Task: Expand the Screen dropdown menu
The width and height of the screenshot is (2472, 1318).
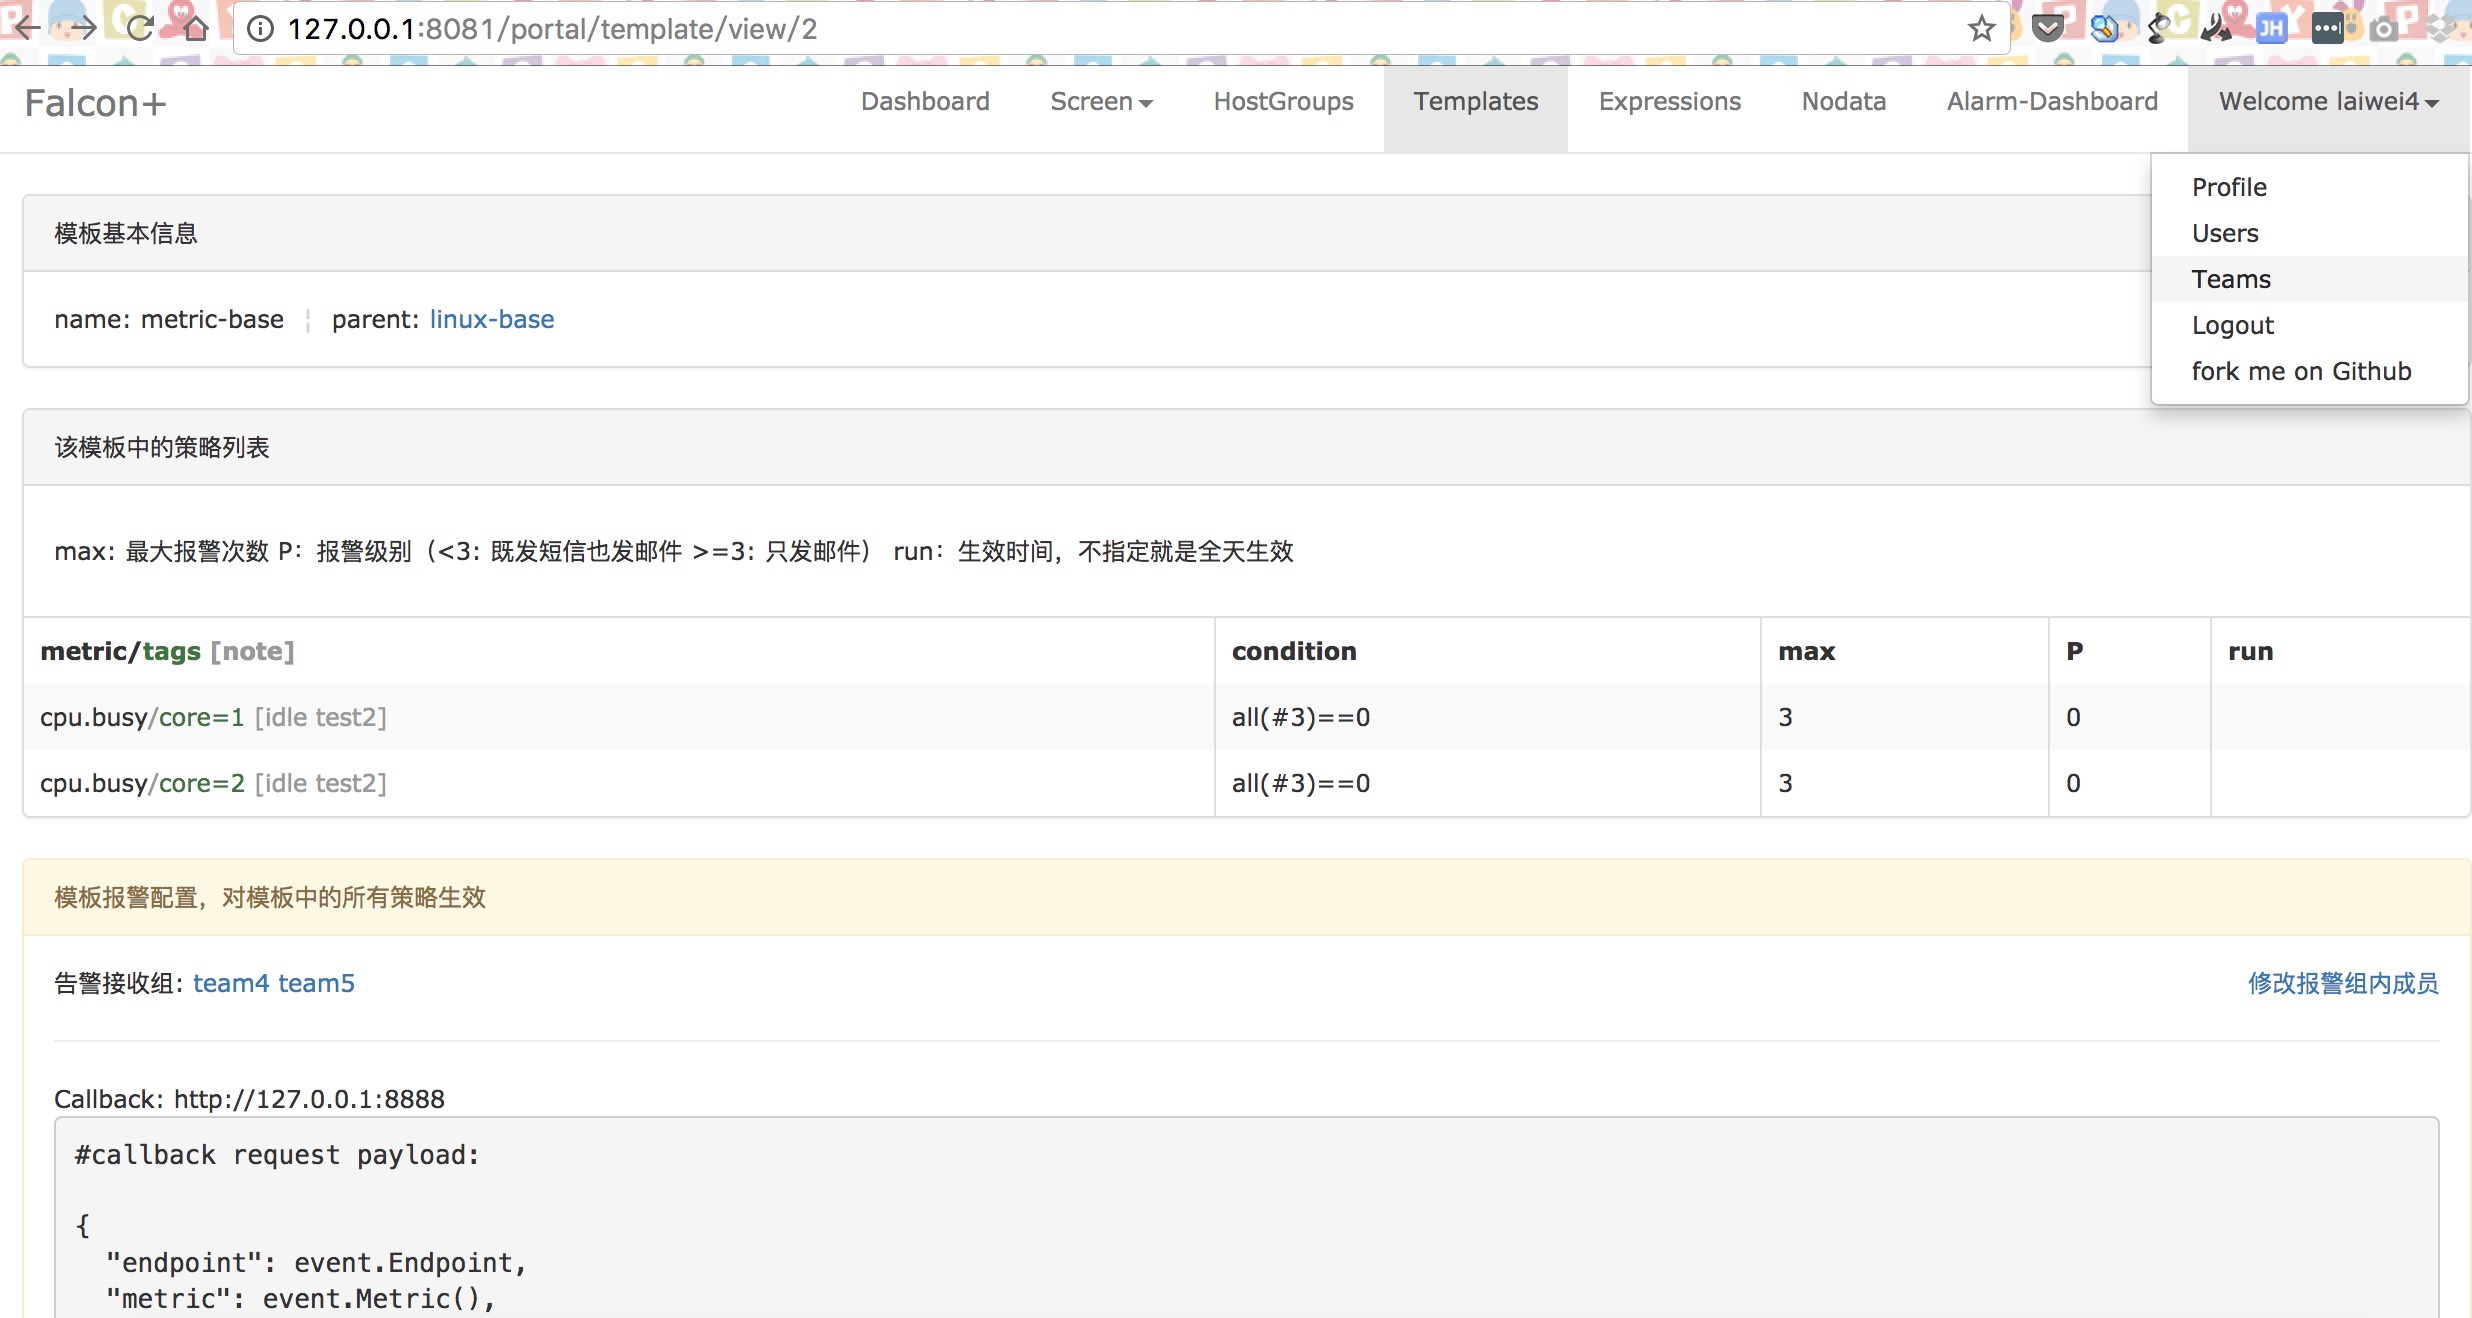Action: [1101, 102]
